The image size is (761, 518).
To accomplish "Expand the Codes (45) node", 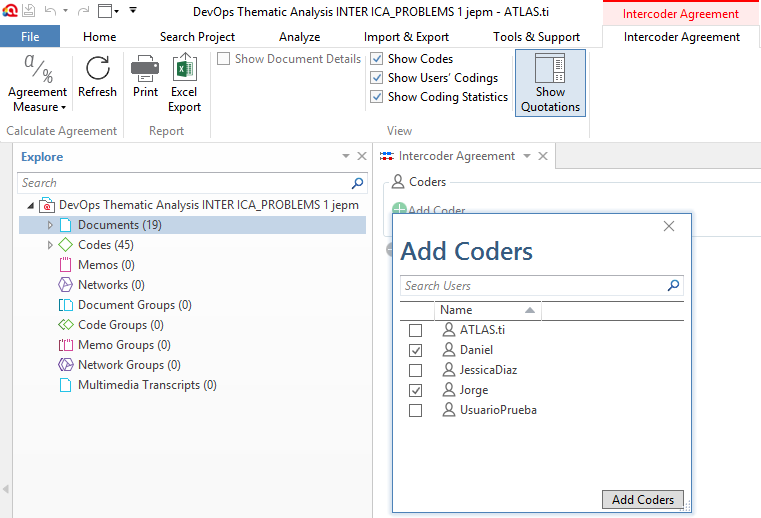I will pos(50,245).
